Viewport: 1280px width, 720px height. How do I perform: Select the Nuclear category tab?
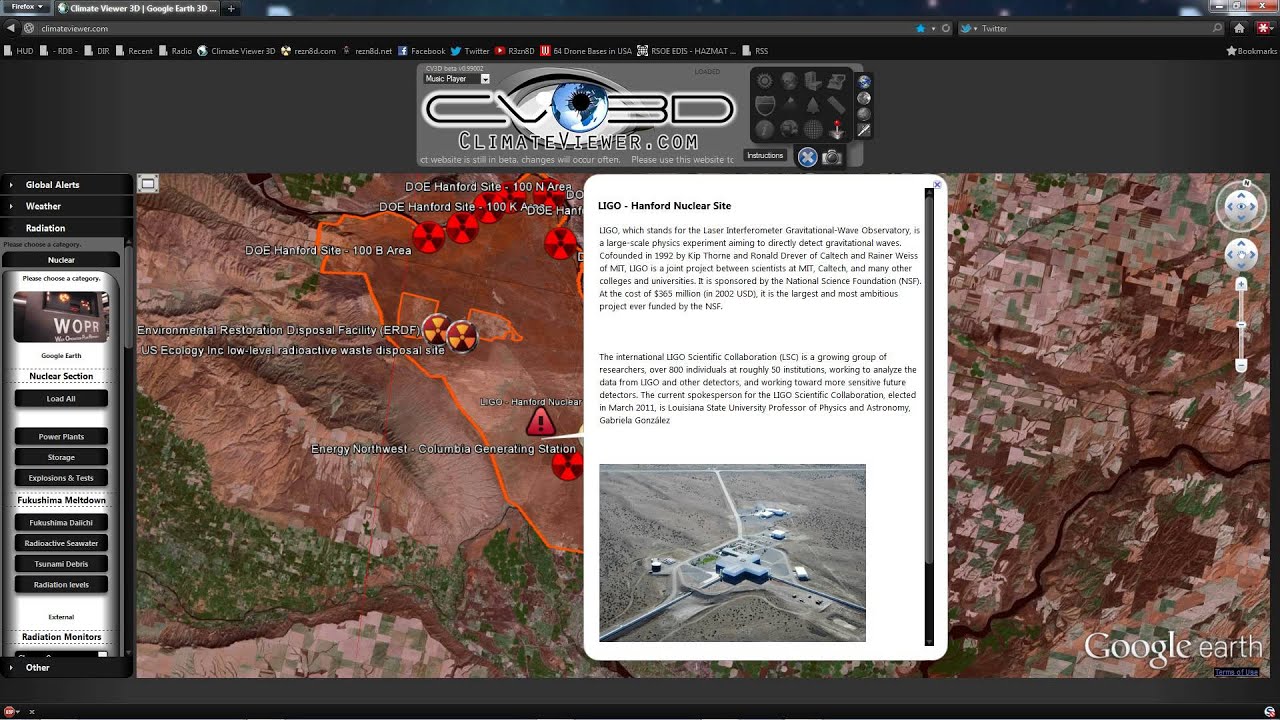click(x=61, y=260)
